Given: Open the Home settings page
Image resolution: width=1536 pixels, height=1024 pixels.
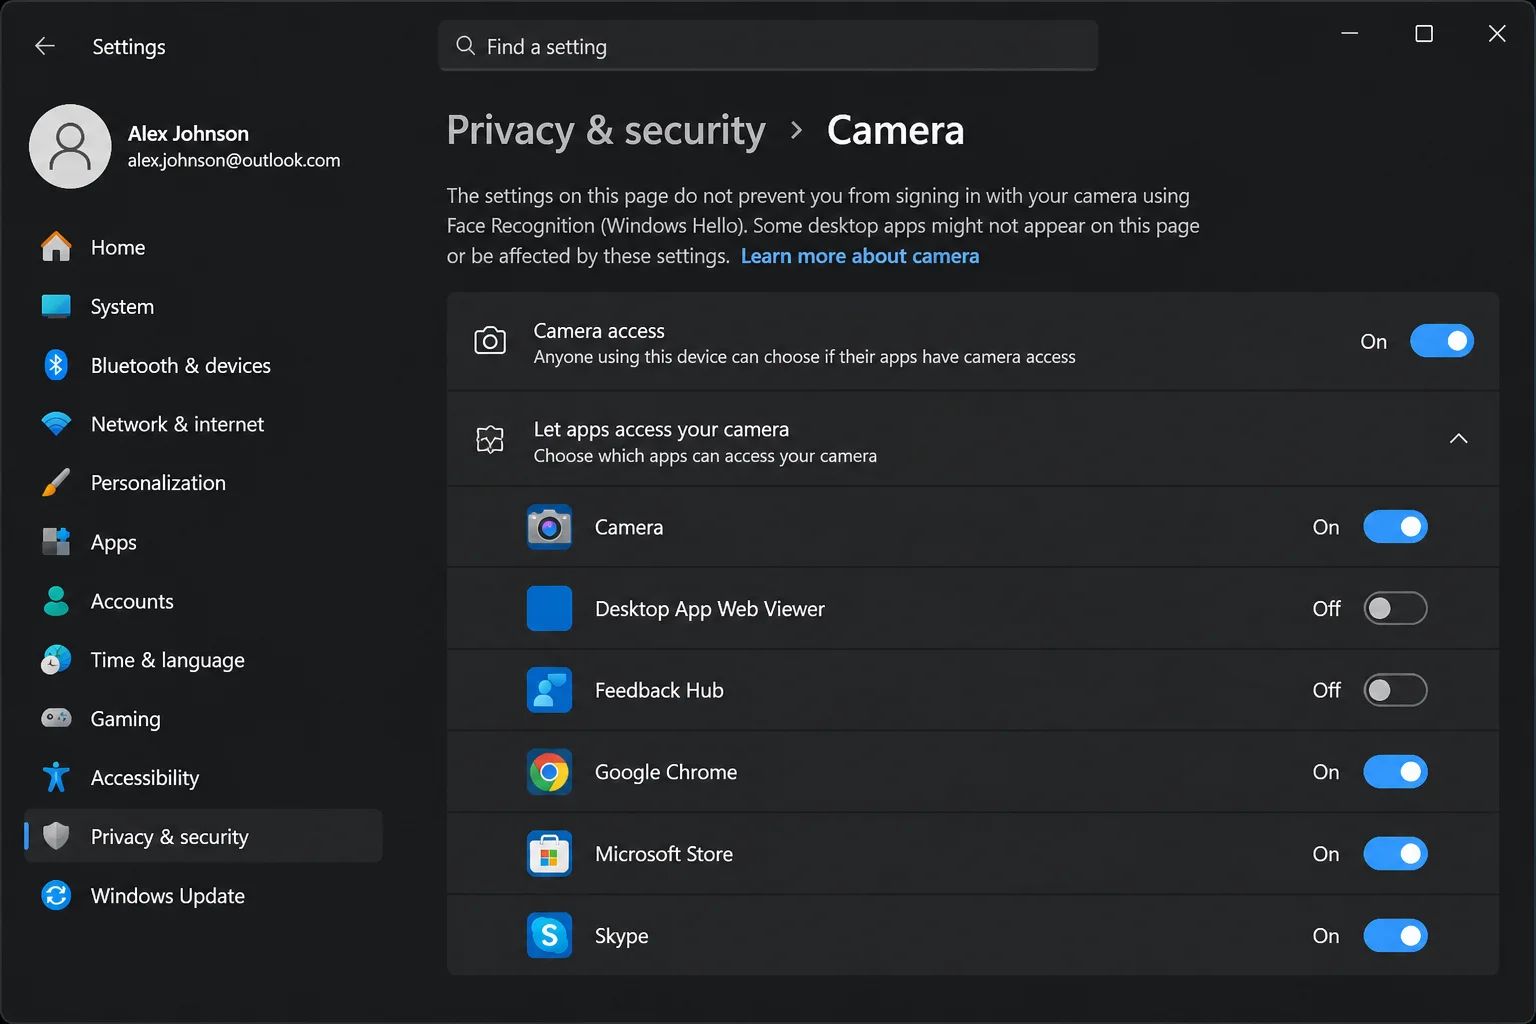Looking at the screenshot, I should pos(203,247).
